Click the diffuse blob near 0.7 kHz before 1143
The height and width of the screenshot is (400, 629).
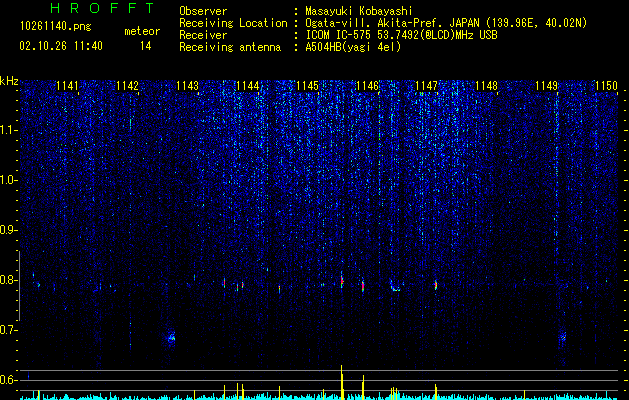pyautogui.click(x=171, y=338)
